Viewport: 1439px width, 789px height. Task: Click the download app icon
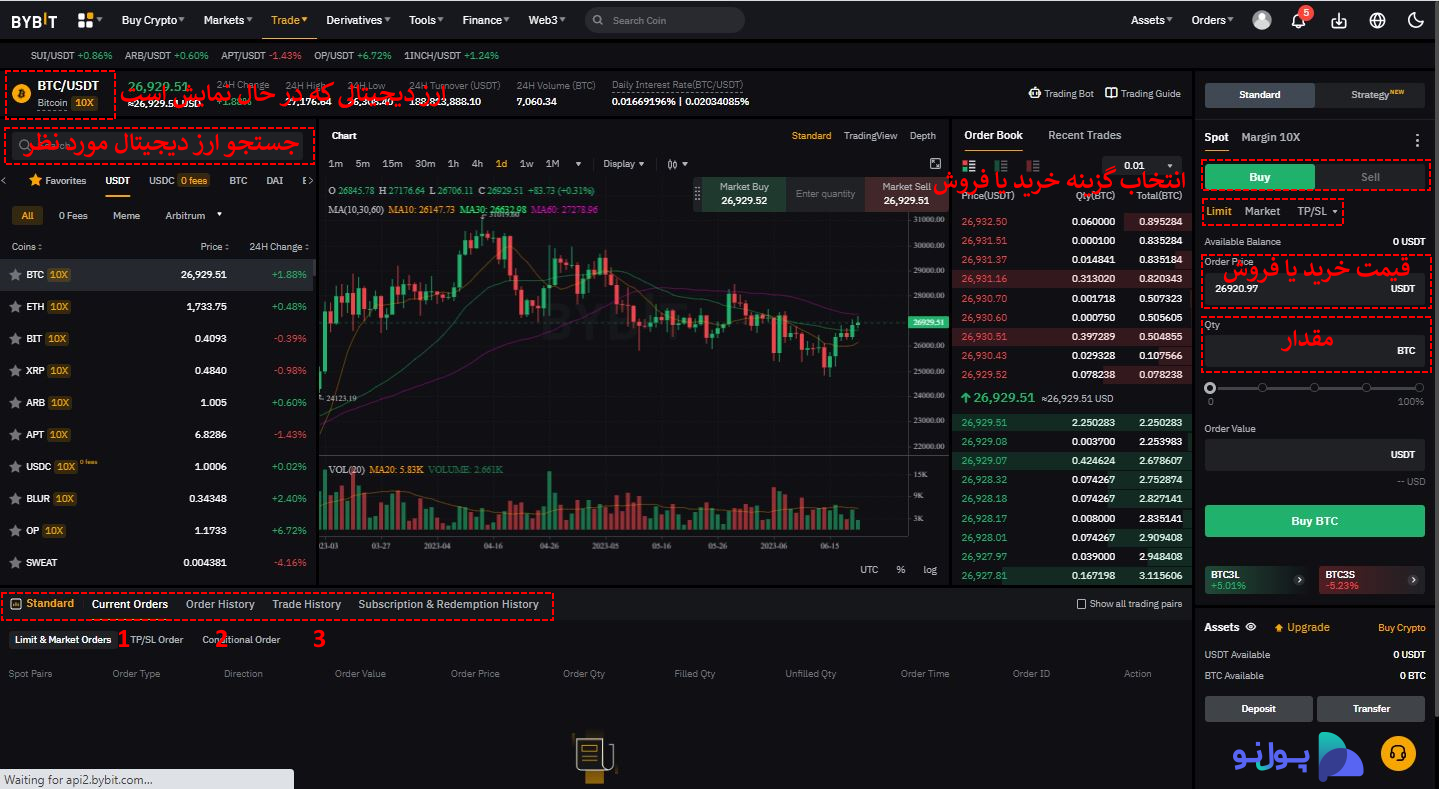(x=1340, y=20)
